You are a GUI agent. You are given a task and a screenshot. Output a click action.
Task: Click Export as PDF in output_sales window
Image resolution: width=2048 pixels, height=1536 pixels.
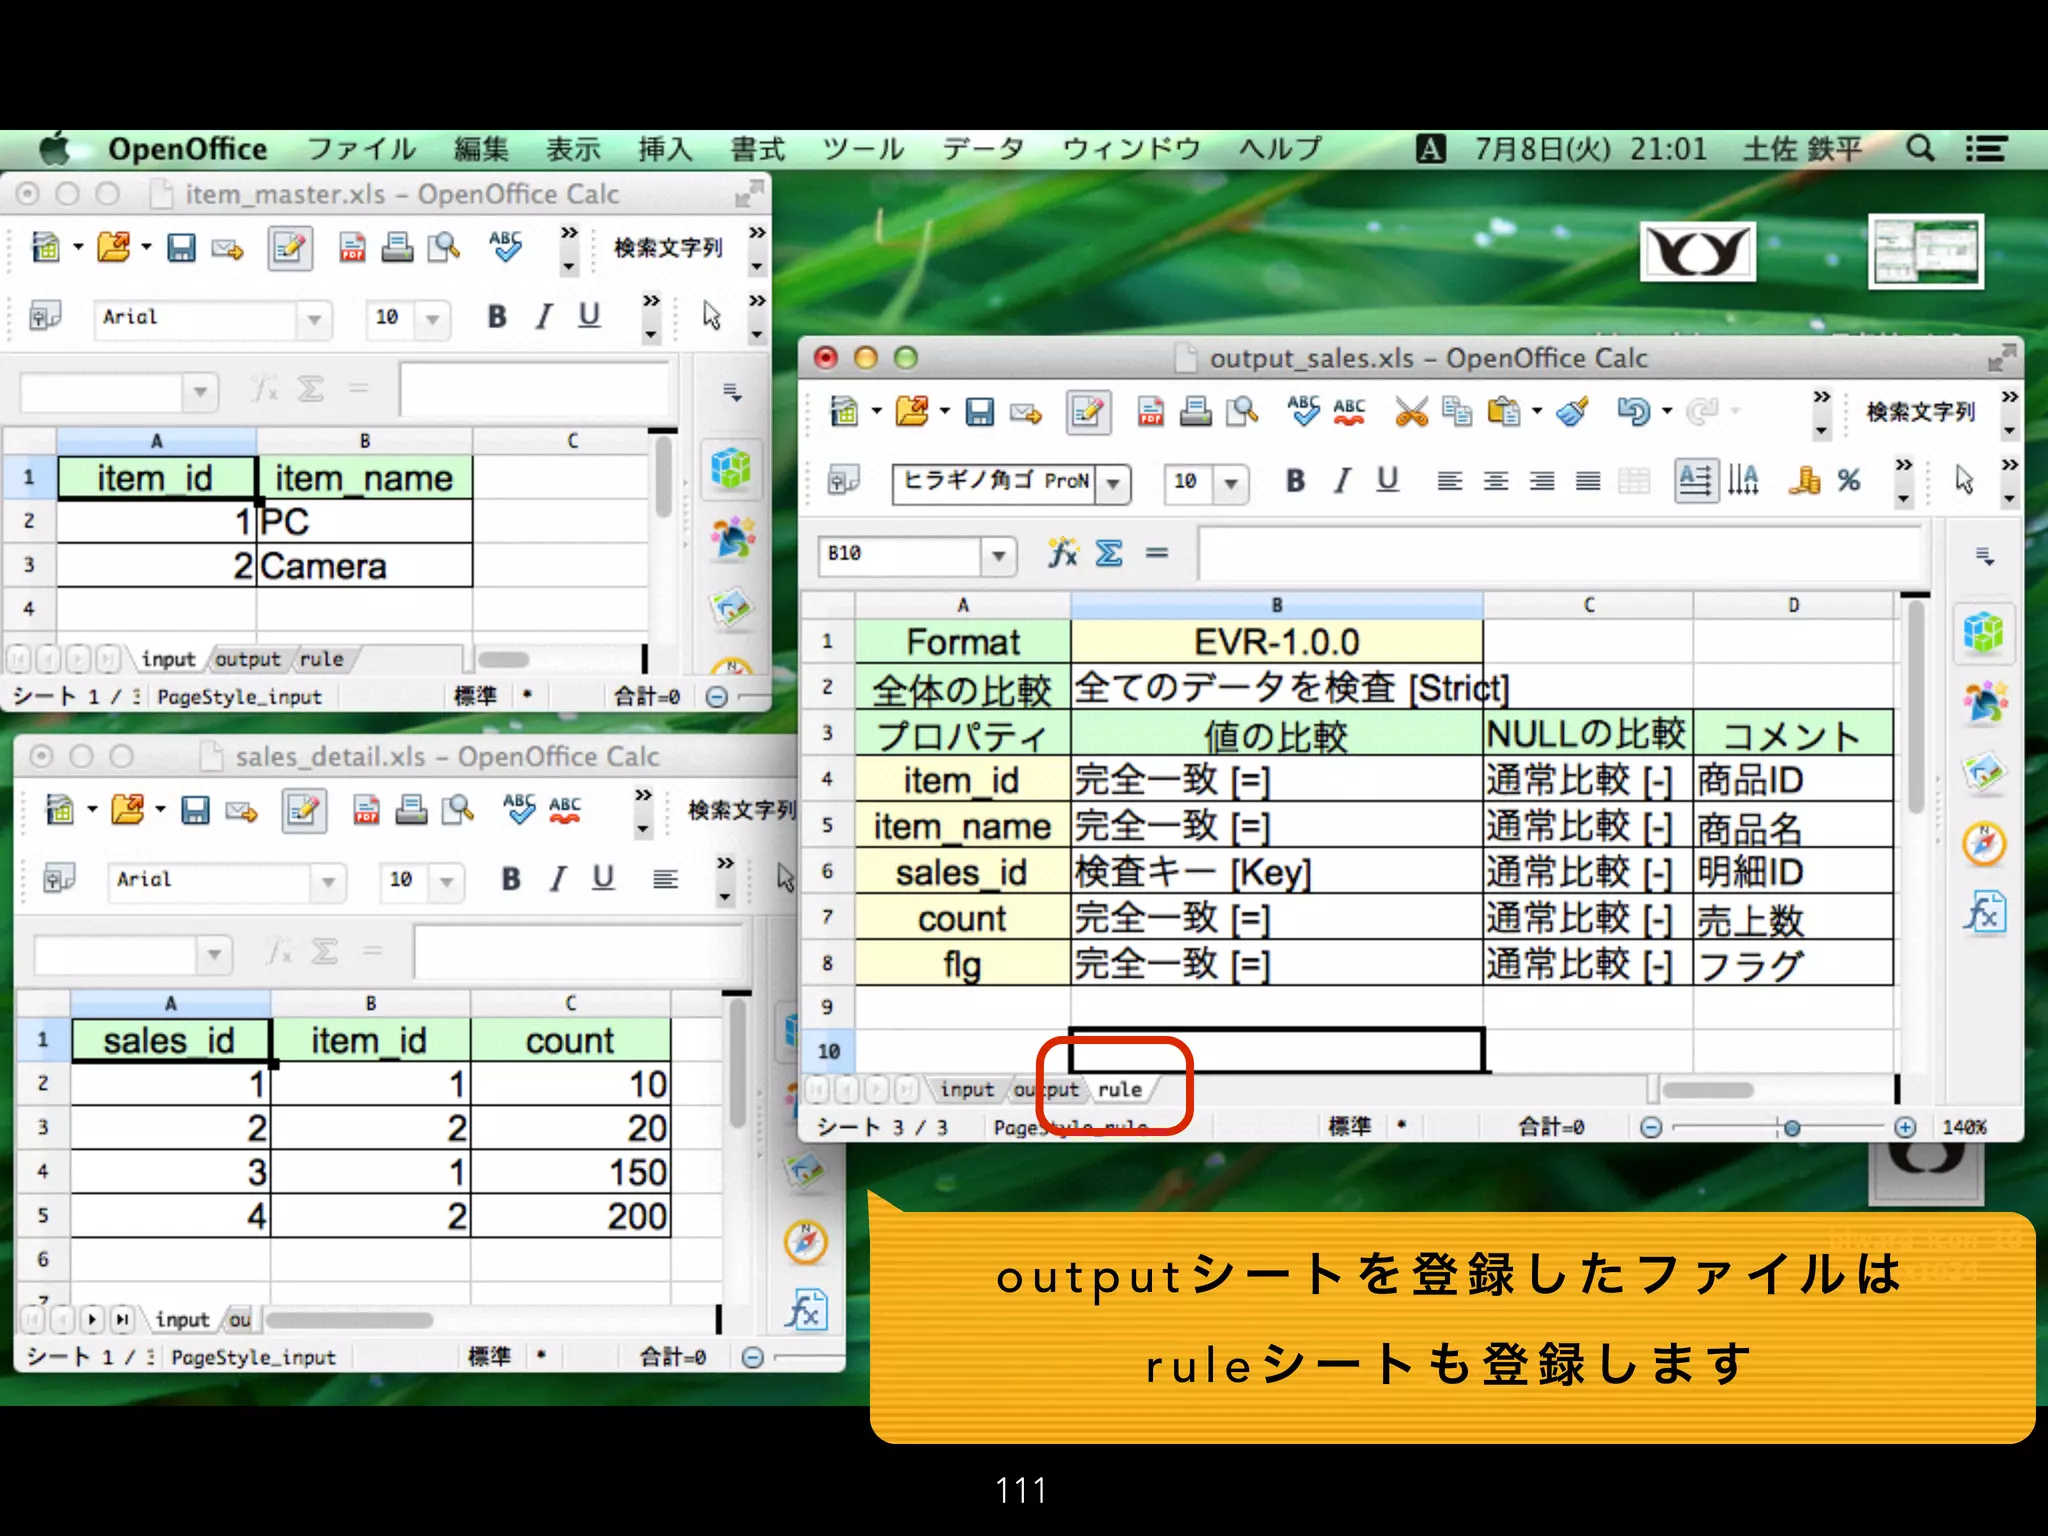tap(1150, 412)
